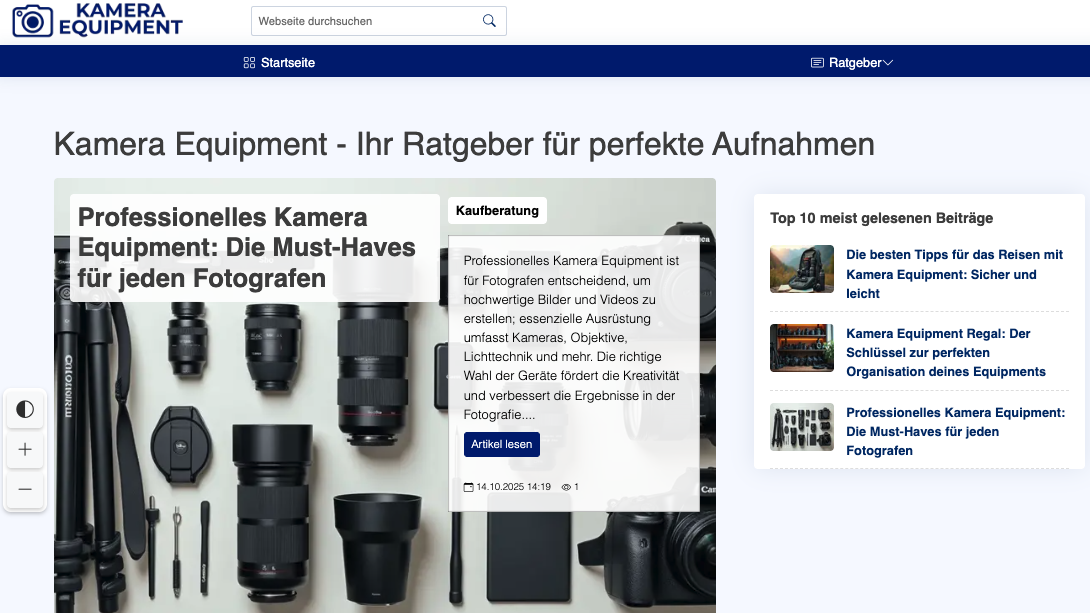This screenshot has height=613, width=1090.
Task: Click the eye icon showing the view count
Action: point(568,486)
